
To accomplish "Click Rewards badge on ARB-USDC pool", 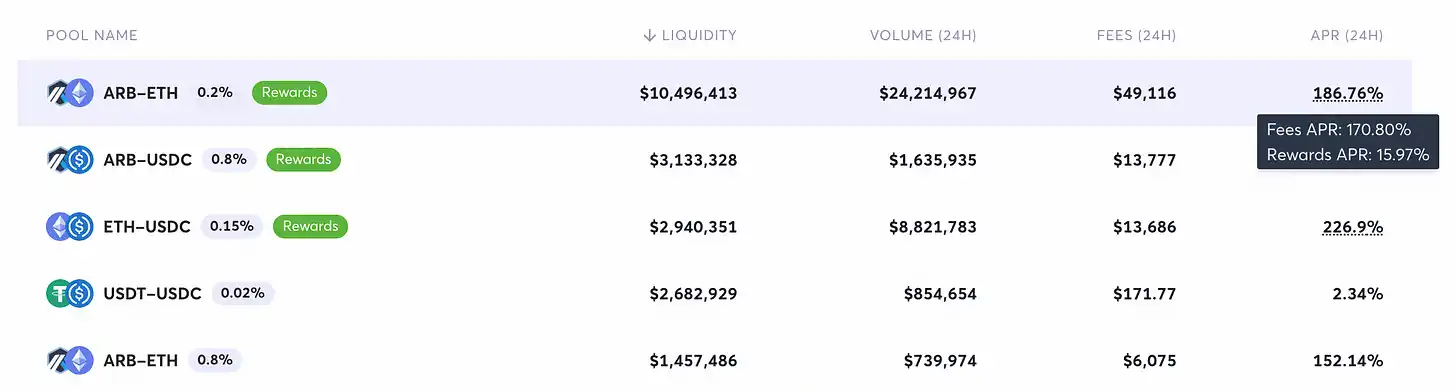I will click(x=303, y=160).
